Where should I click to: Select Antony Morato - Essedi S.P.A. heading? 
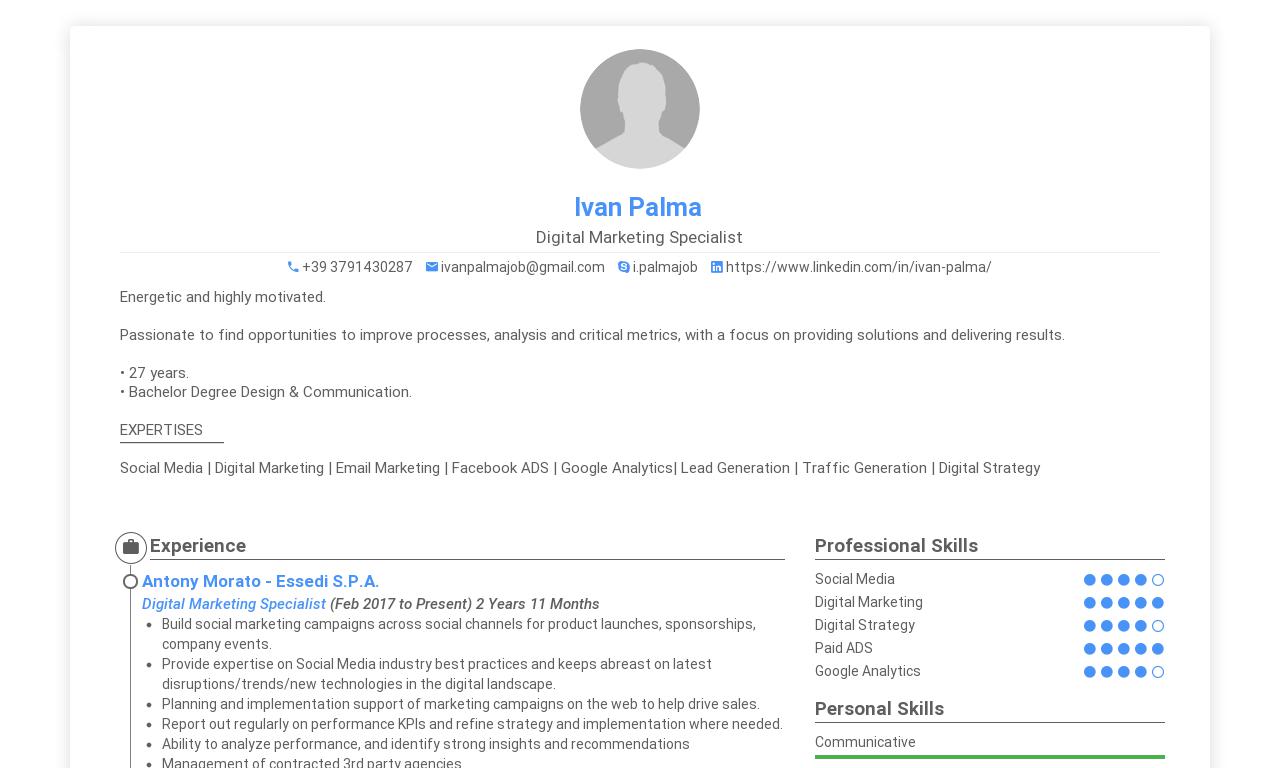point(260,581)
